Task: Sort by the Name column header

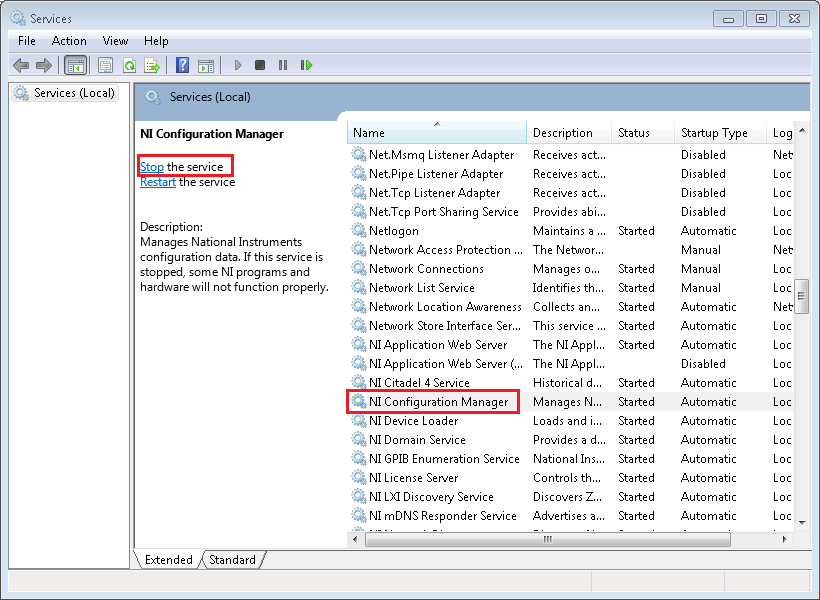Action: tap(437, 133)
